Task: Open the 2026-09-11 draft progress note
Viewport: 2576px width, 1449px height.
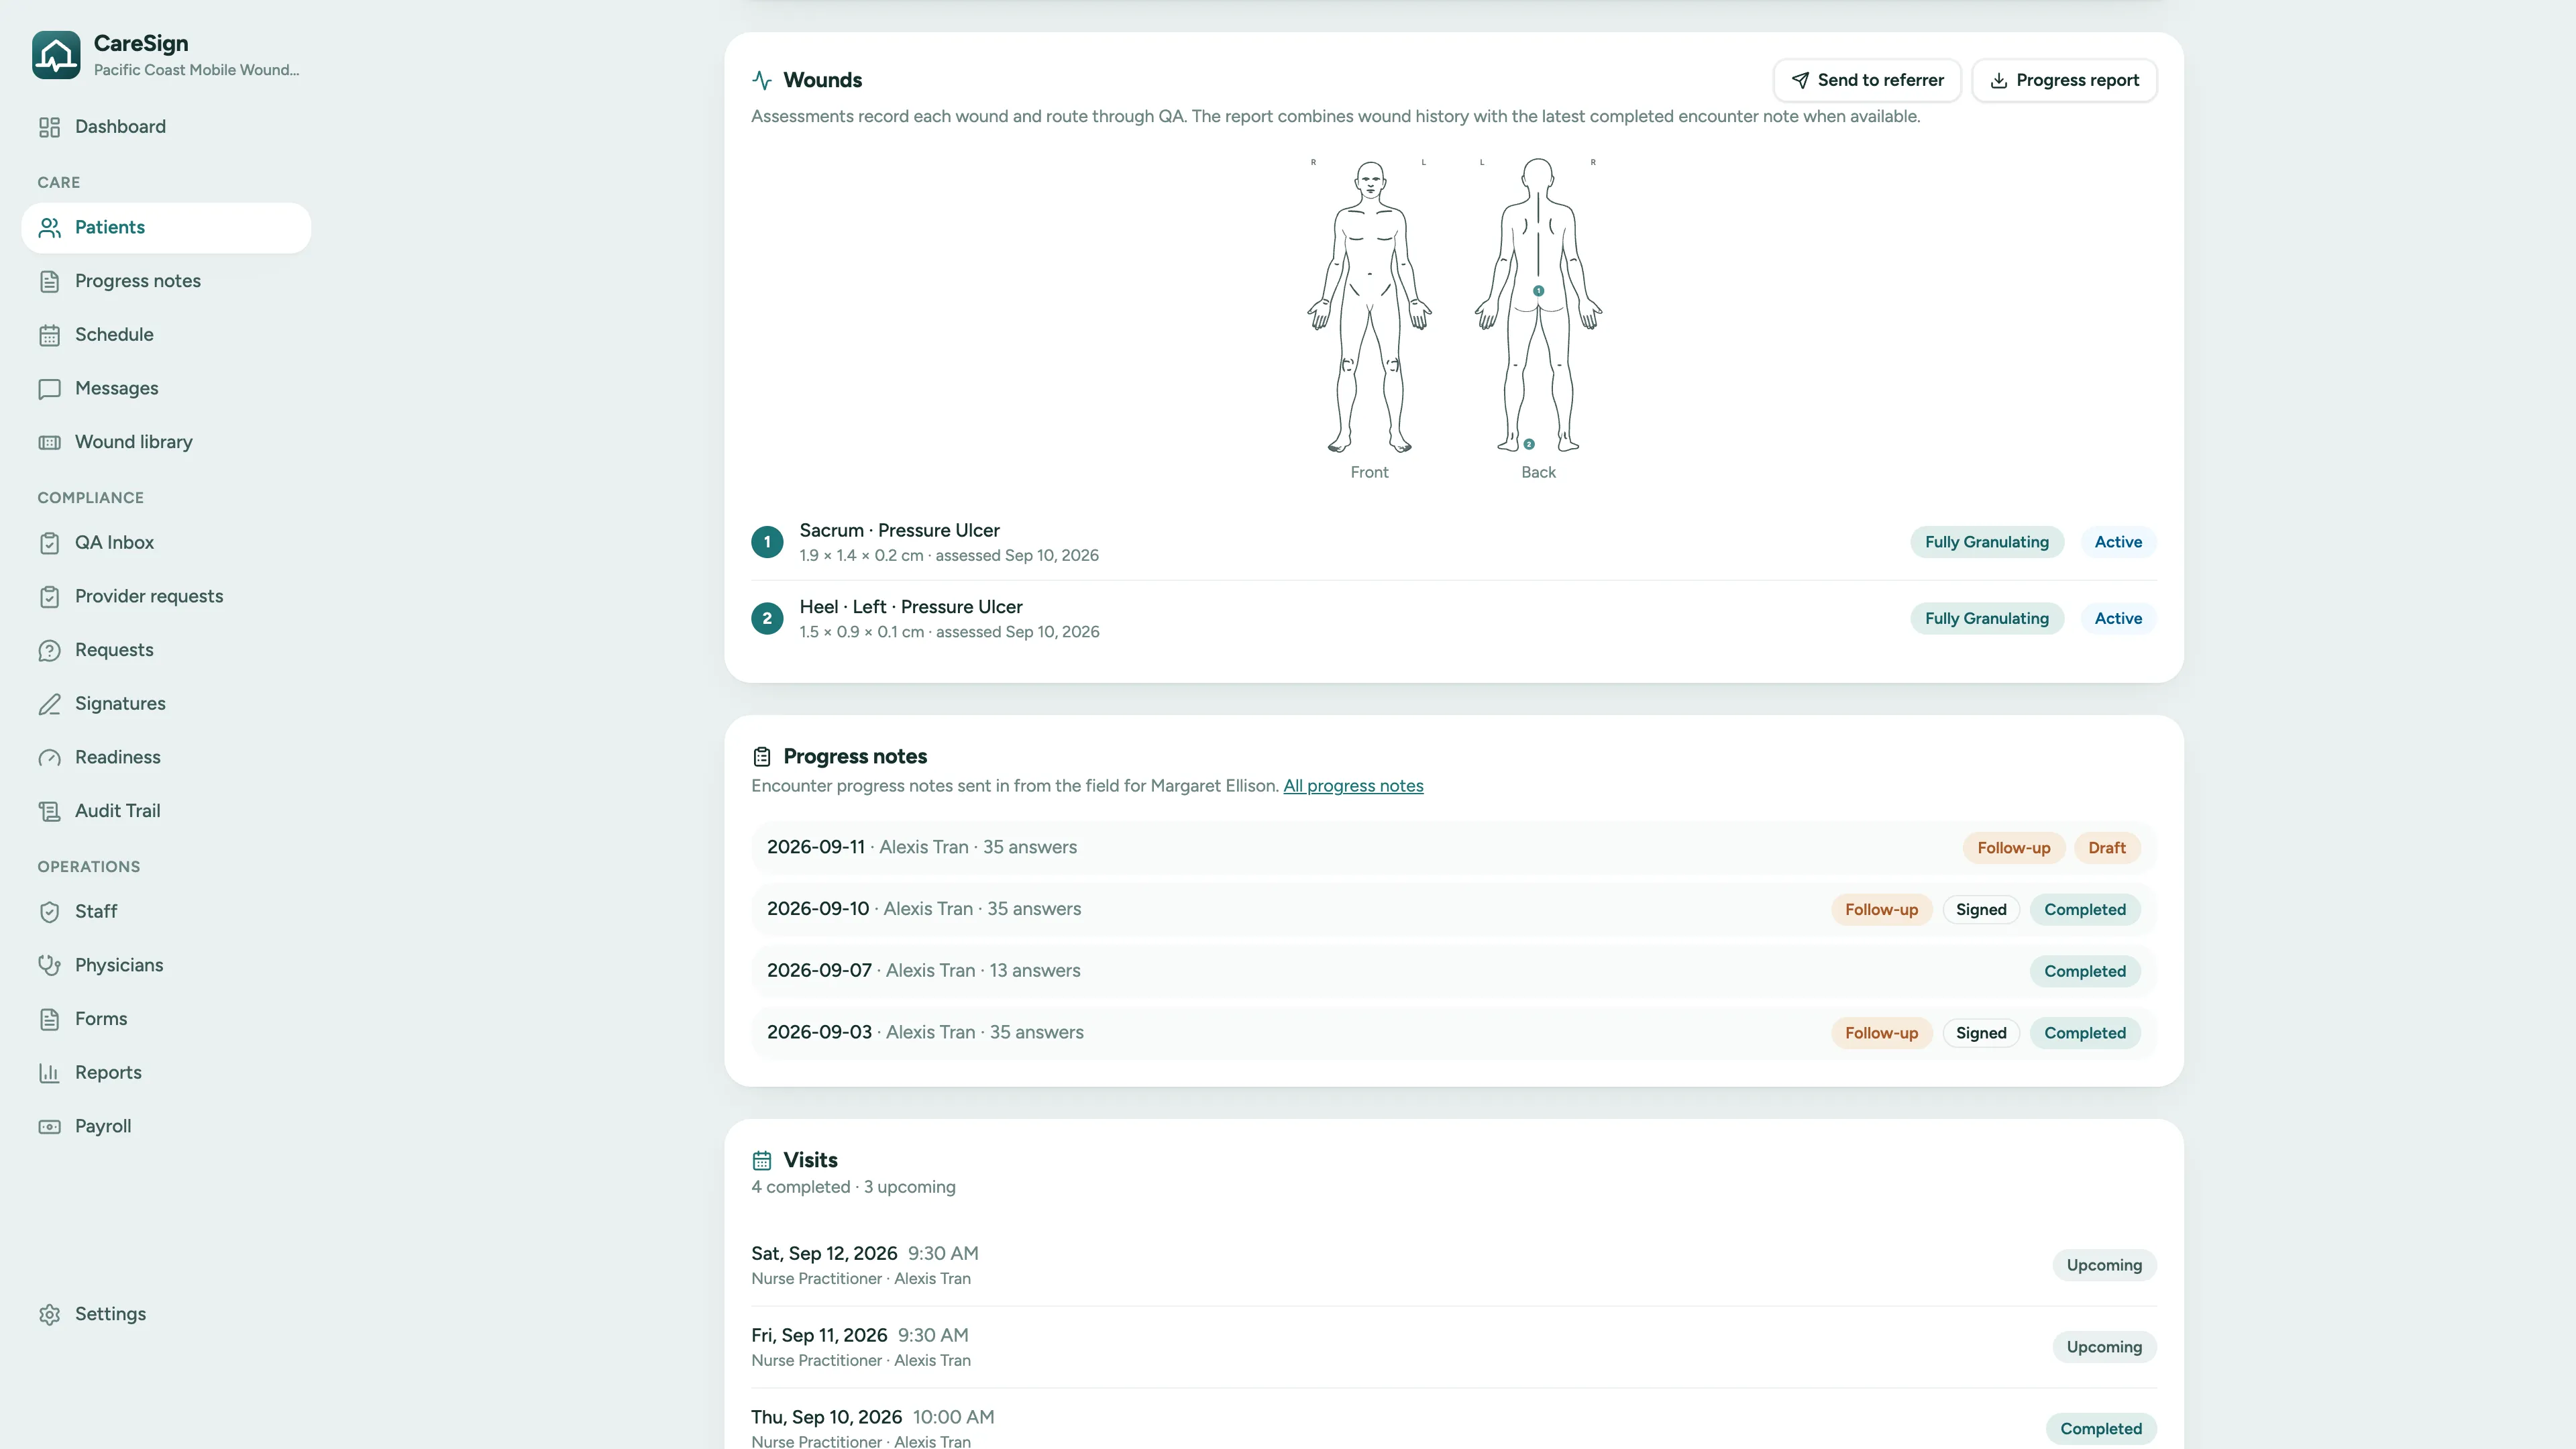Action: tap(1454, 848)
